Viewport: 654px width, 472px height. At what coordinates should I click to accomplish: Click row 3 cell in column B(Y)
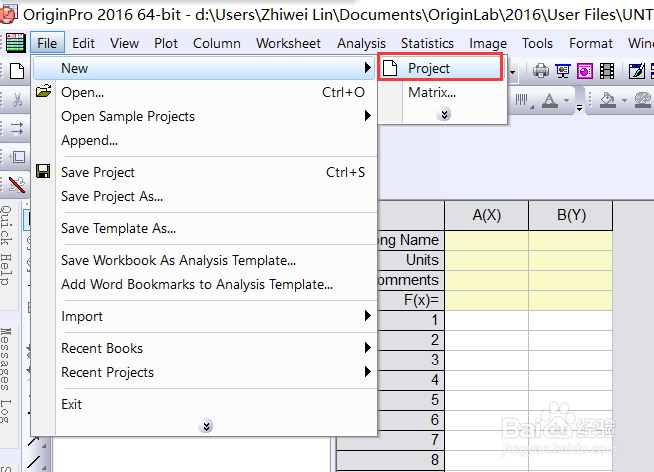pyautogui.click(x=571, y=360)
